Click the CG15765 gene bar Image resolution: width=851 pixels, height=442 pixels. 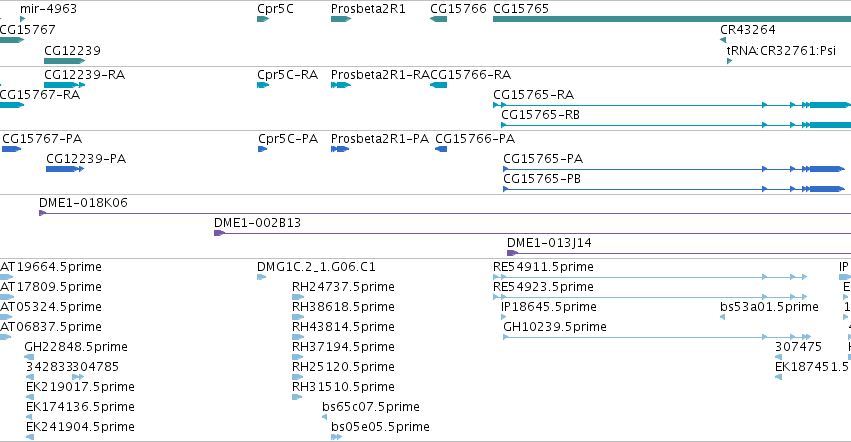click(672, 19)
